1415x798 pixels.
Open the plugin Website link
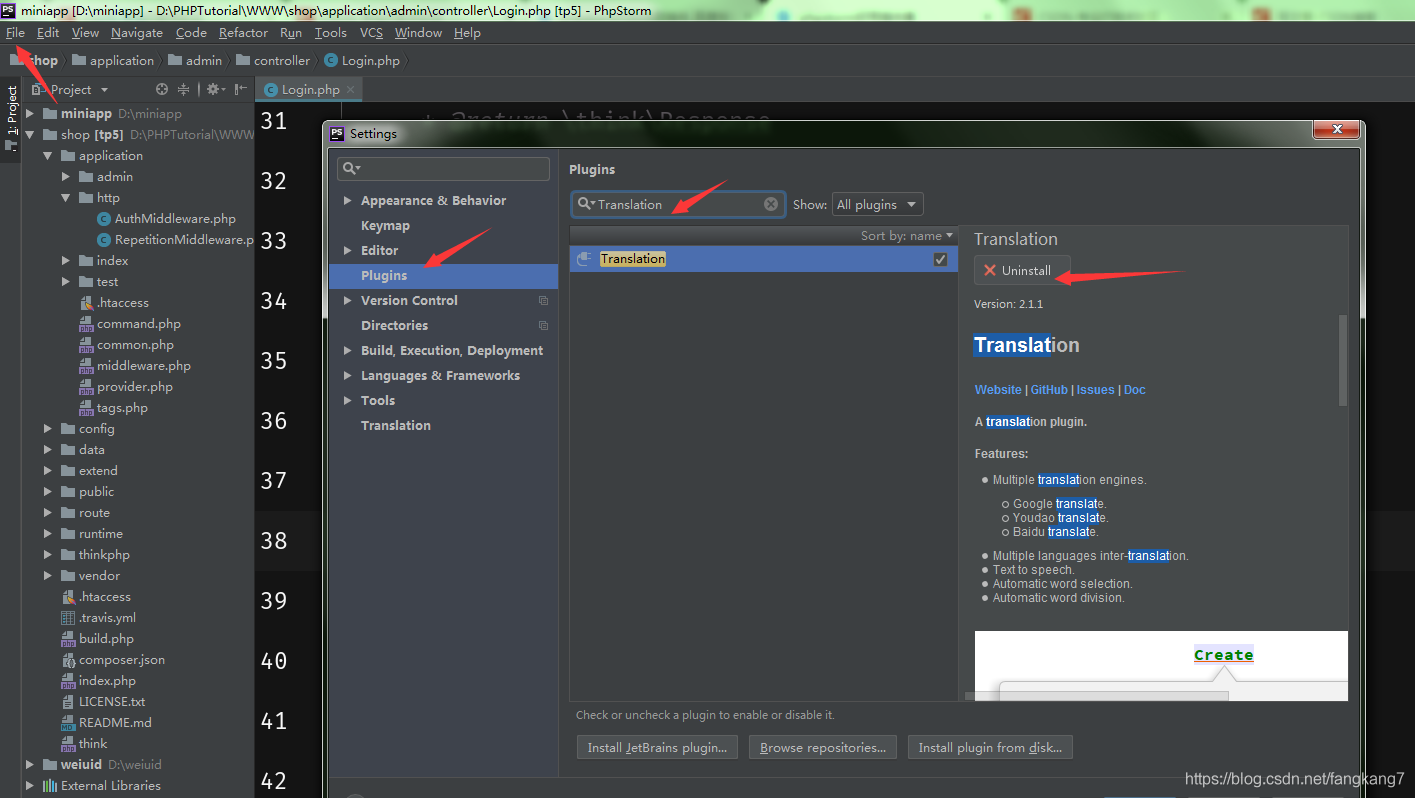point(998,390)
